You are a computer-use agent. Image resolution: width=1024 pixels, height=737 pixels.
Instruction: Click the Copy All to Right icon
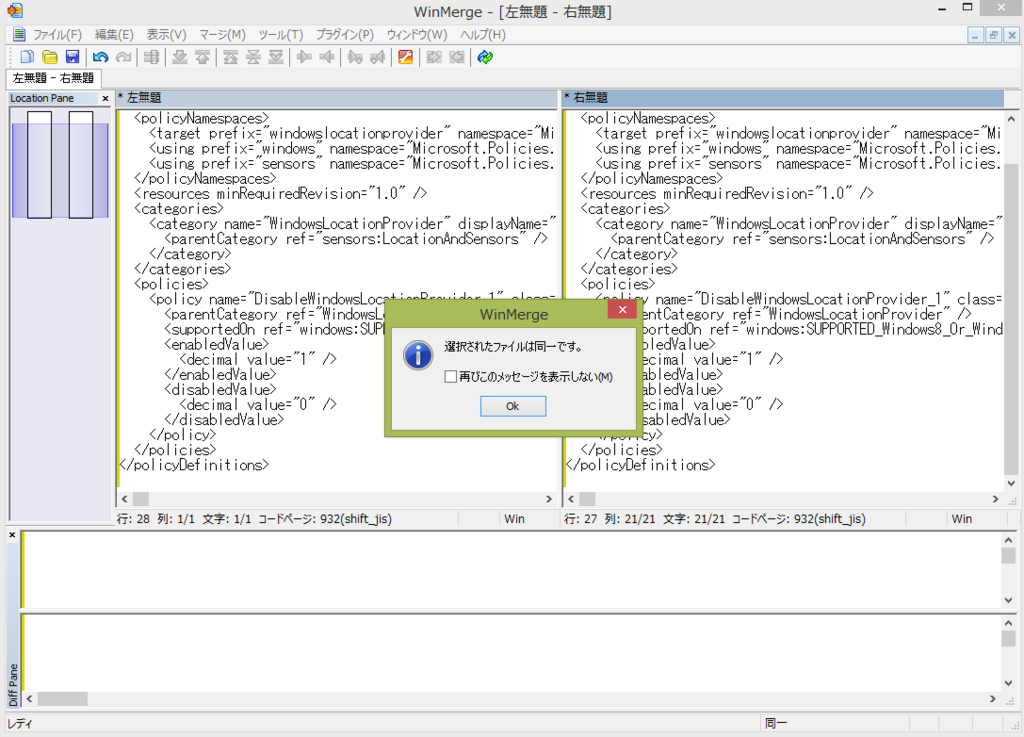[x=434, y=57]
